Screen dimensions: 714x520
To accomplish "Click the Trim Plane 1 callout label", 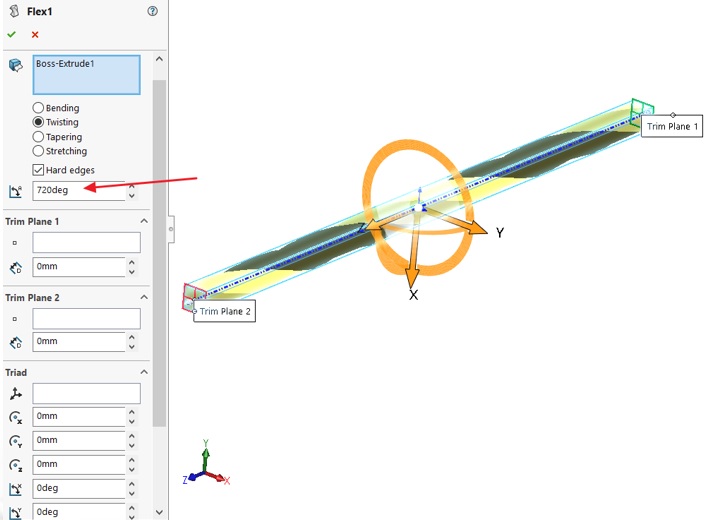I will 672,126.
